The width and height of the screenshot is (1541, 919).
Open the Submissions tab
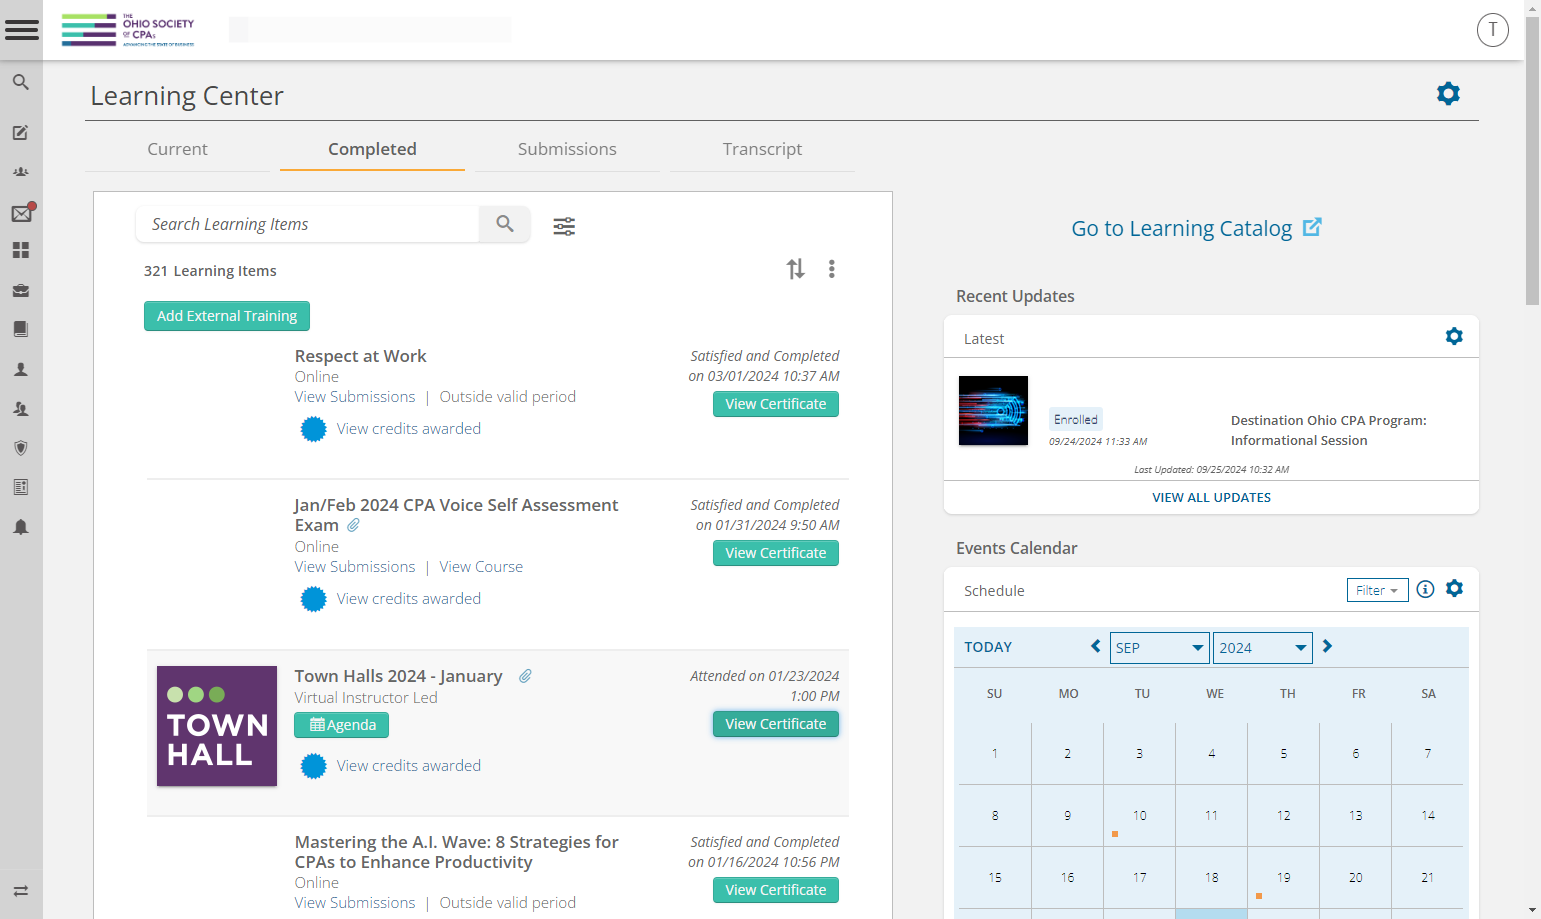click(x=567, y=149)
